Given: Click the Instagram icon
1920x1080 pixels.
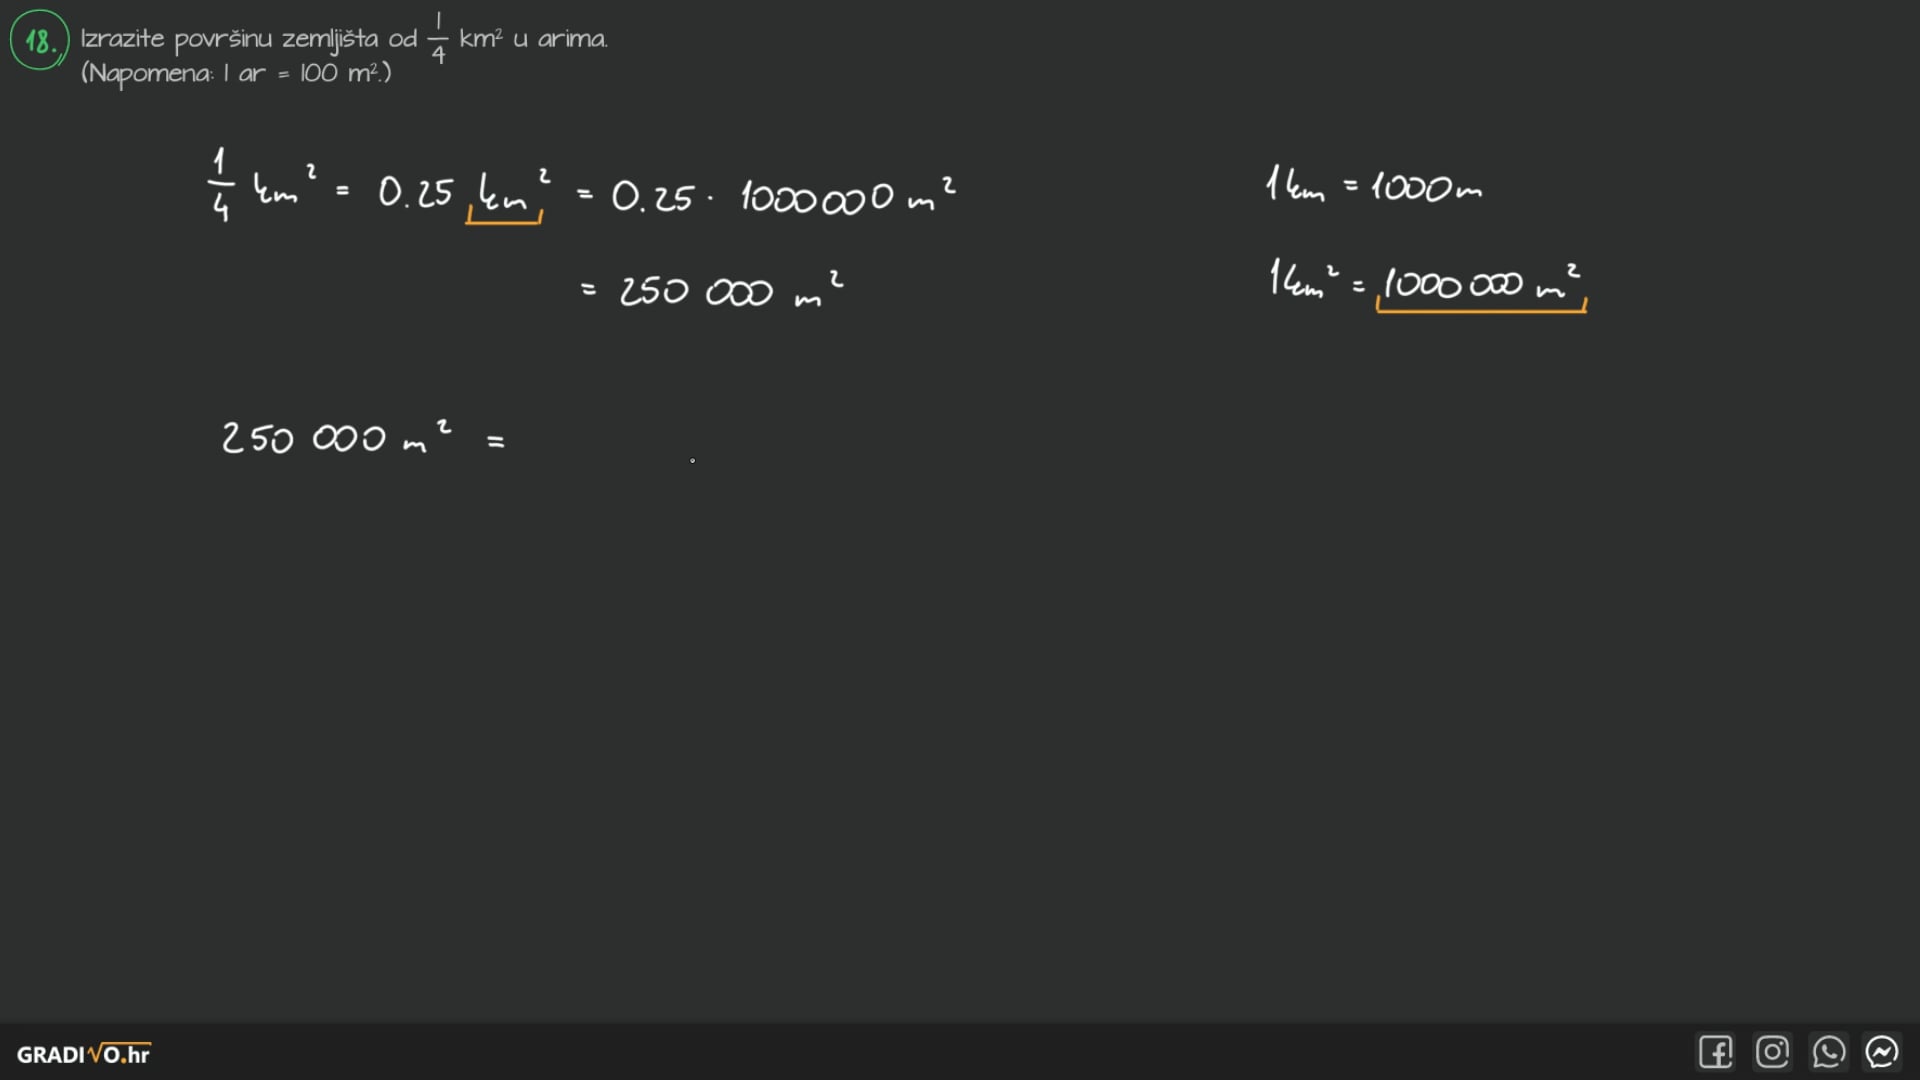Looking at the screenshot, I should 1772,1052.
